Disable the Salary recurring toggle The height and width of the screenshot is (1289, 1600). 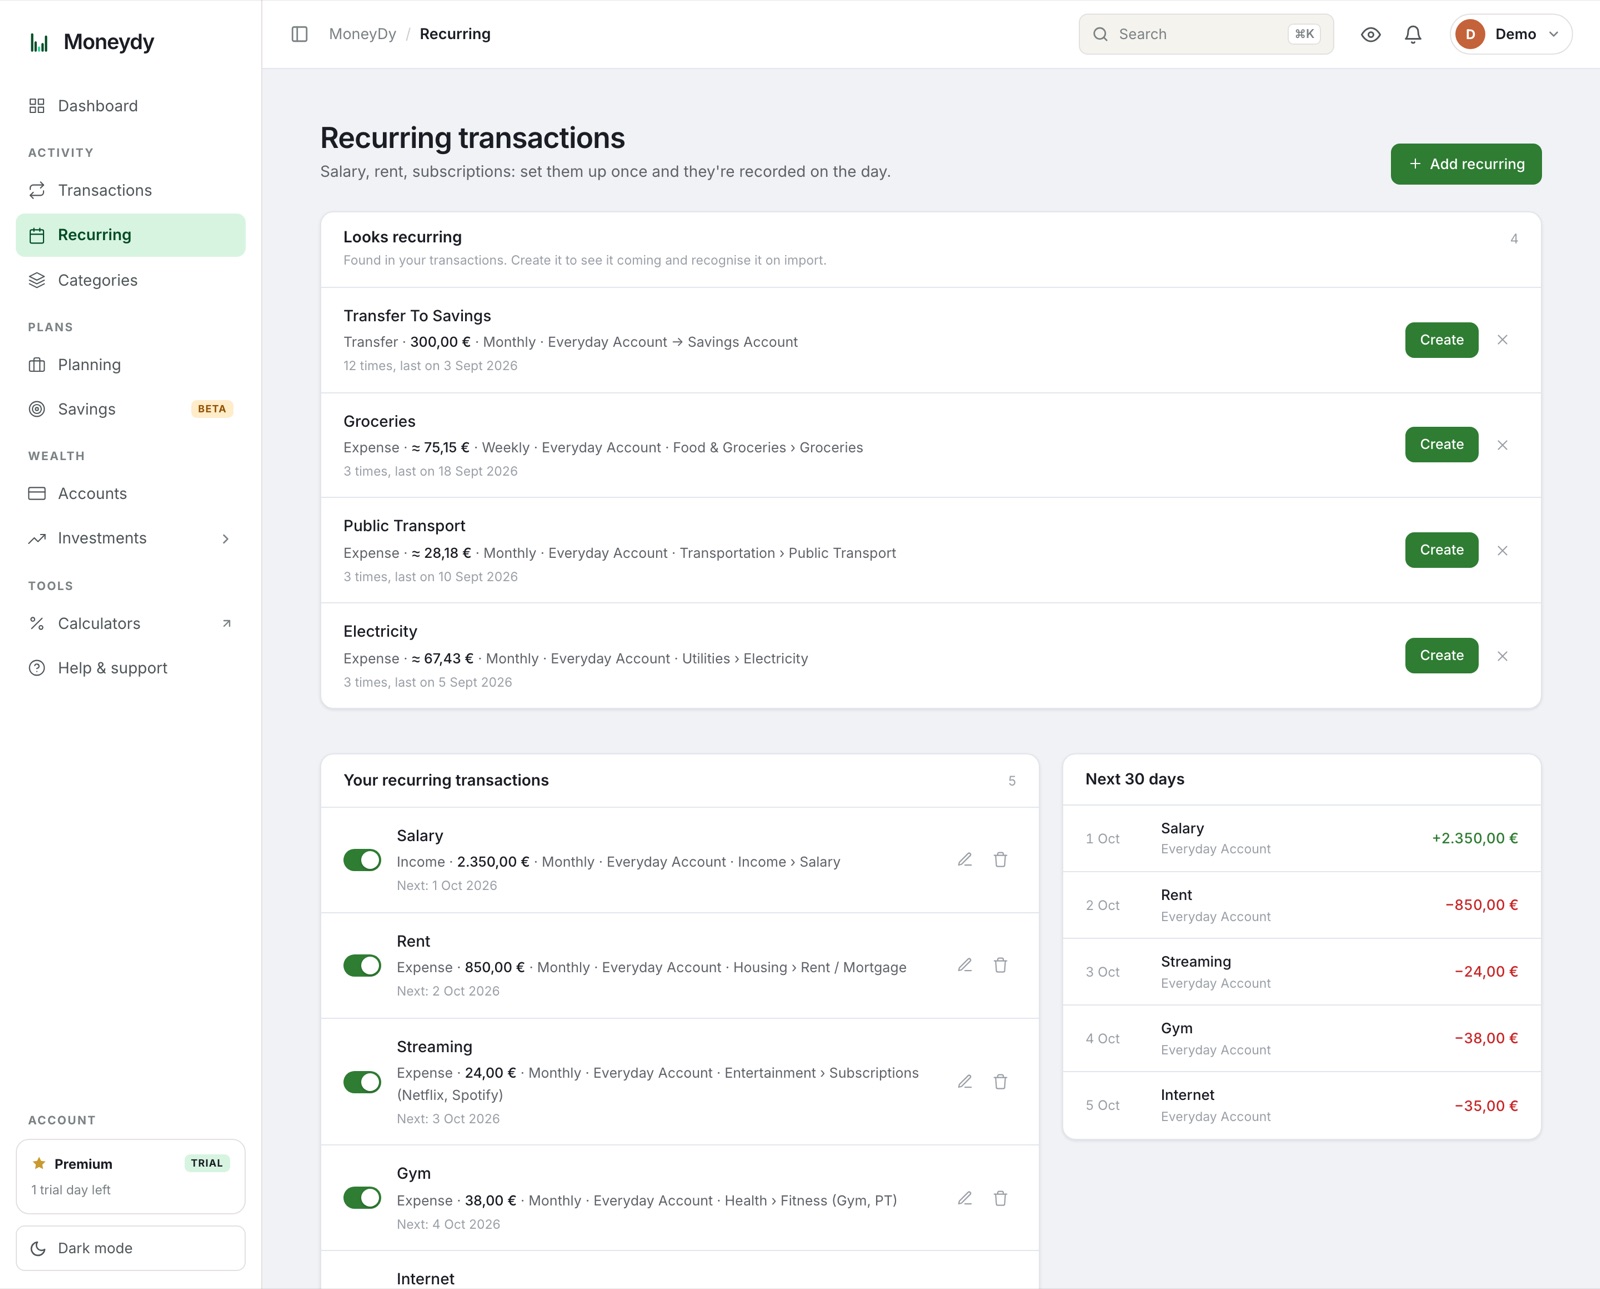(x=362, y=860)
